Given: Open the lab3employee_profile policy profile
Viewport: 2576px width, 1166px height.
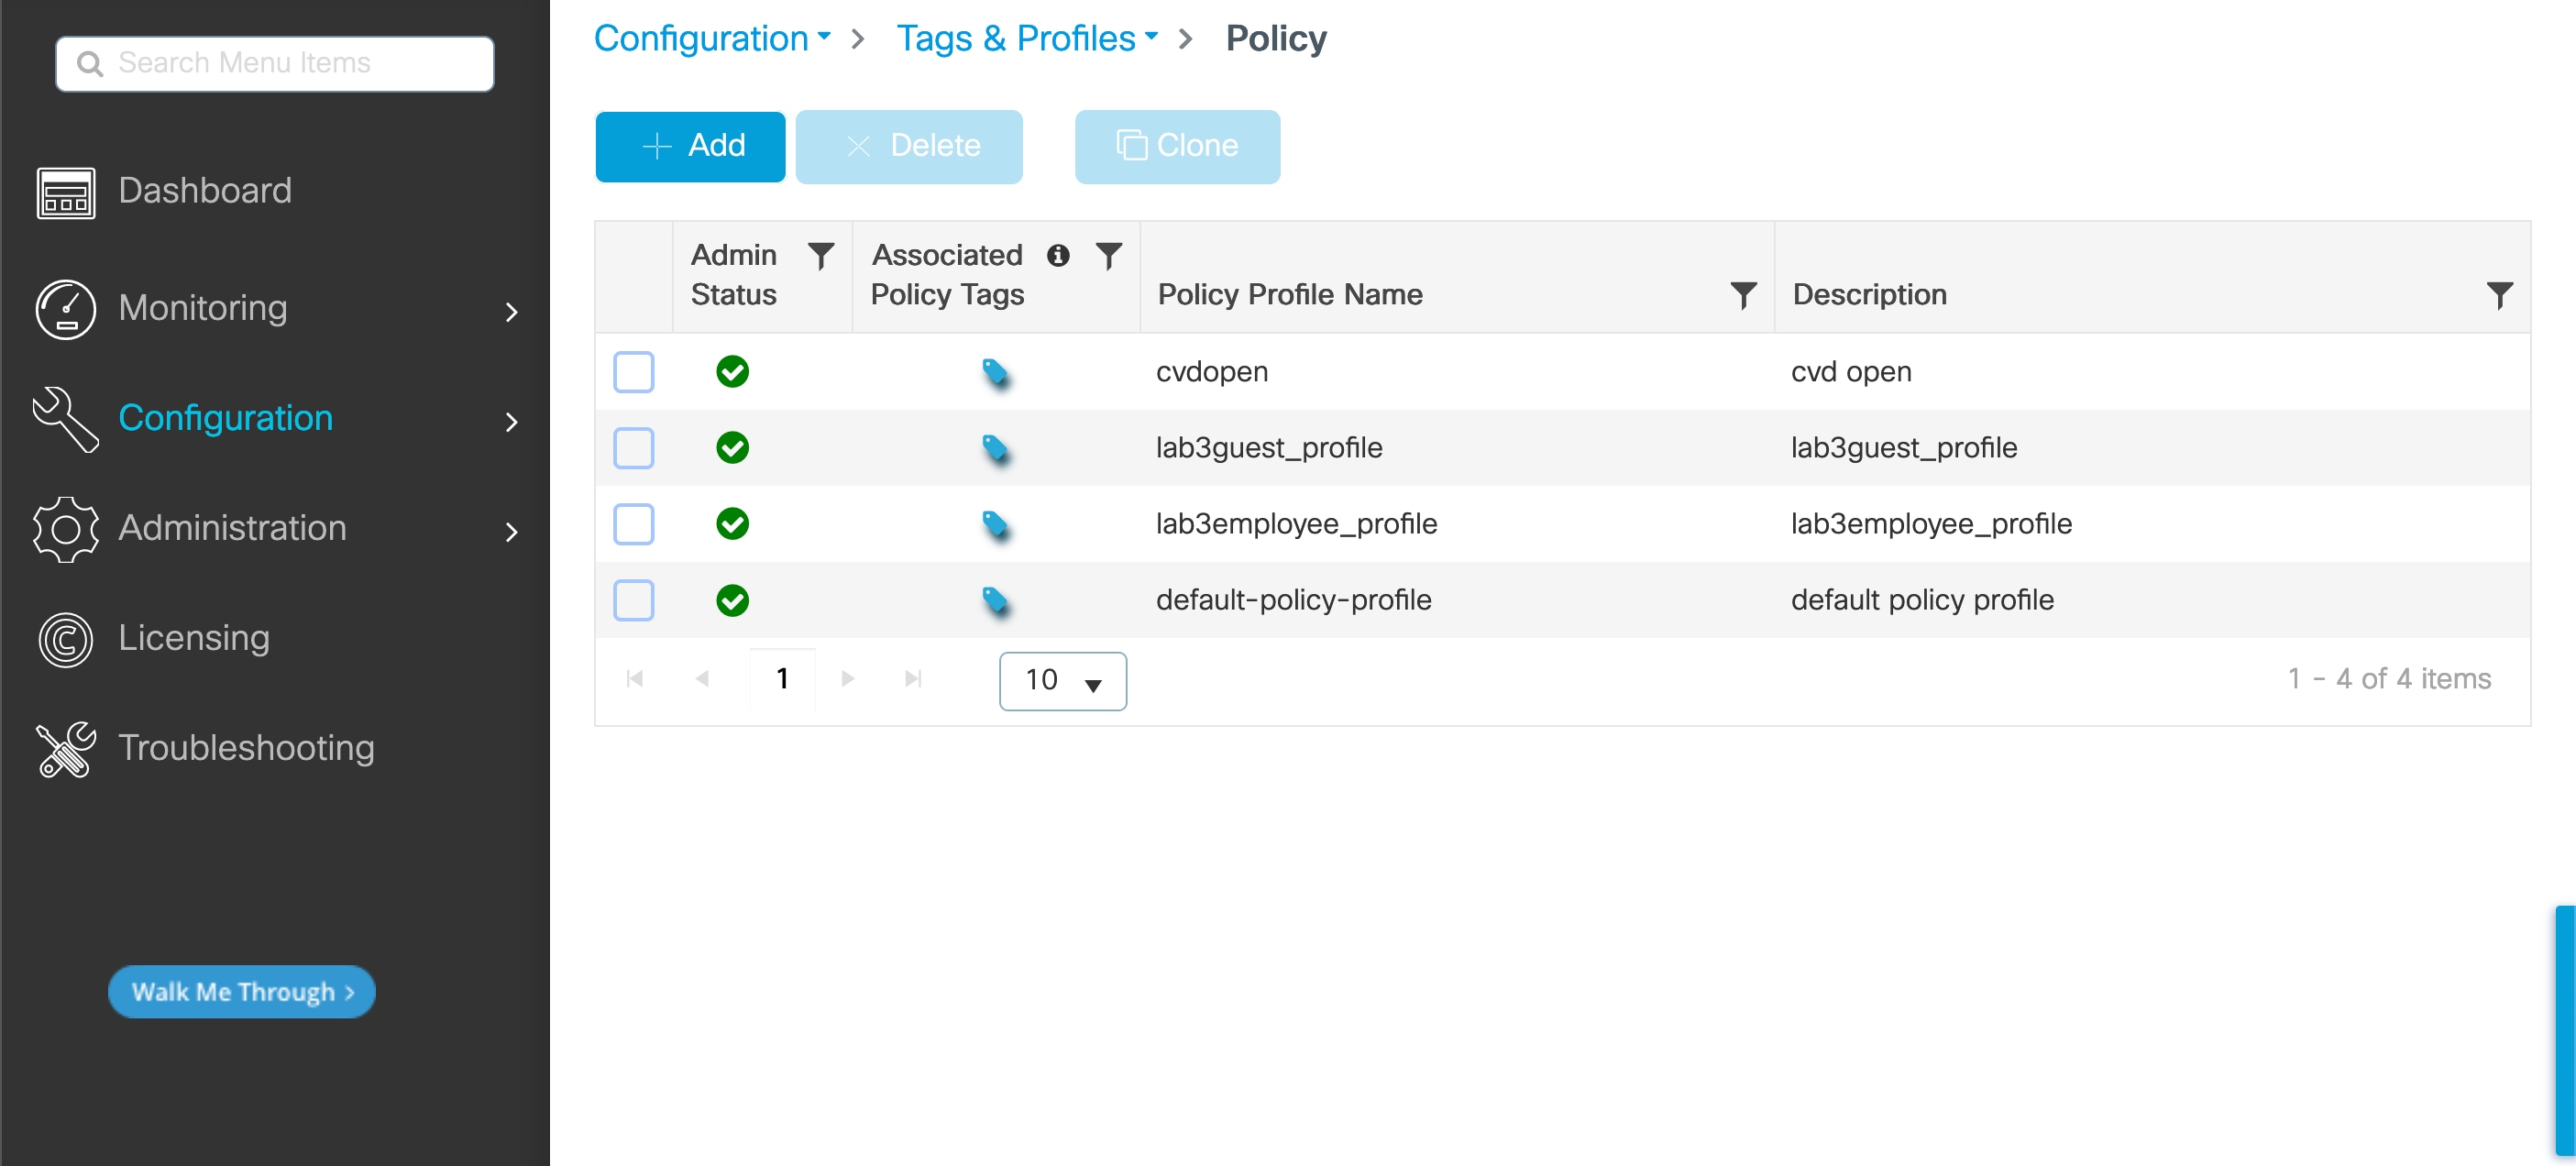Looking at the screenshot, I should click(1296, 524).
